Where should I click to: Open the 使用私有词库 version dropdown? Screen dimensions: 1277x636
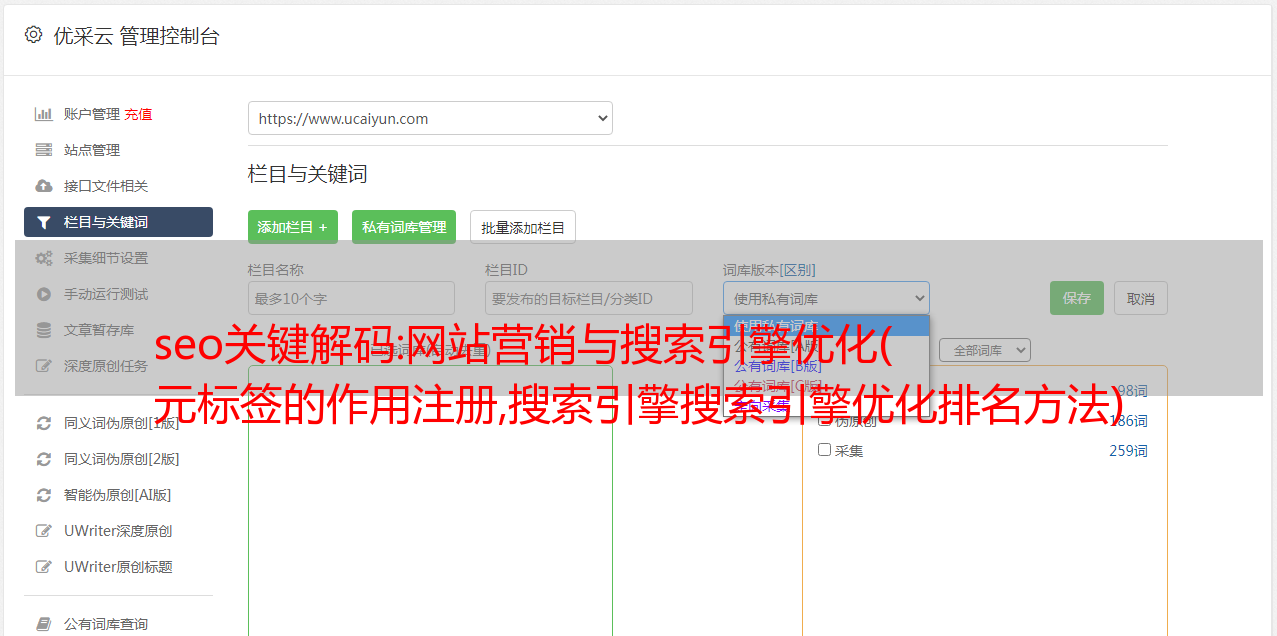[826, 298]
